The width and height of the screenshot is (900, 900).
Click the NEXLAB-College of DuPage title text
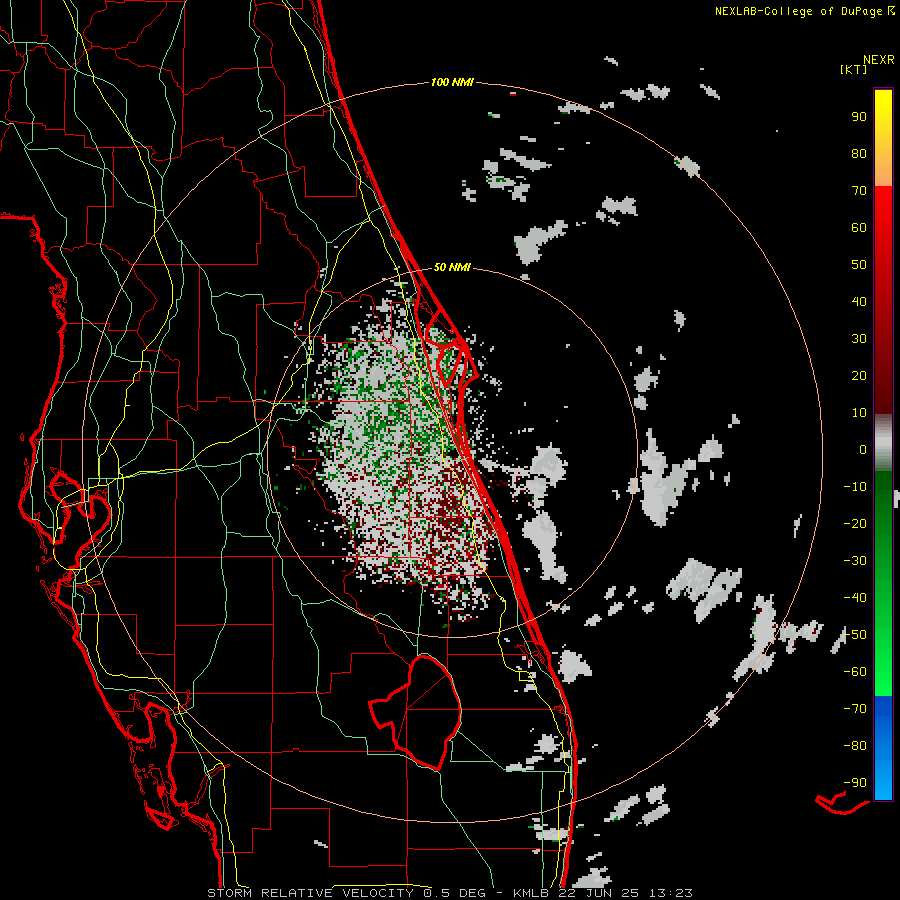coord(798,11)
